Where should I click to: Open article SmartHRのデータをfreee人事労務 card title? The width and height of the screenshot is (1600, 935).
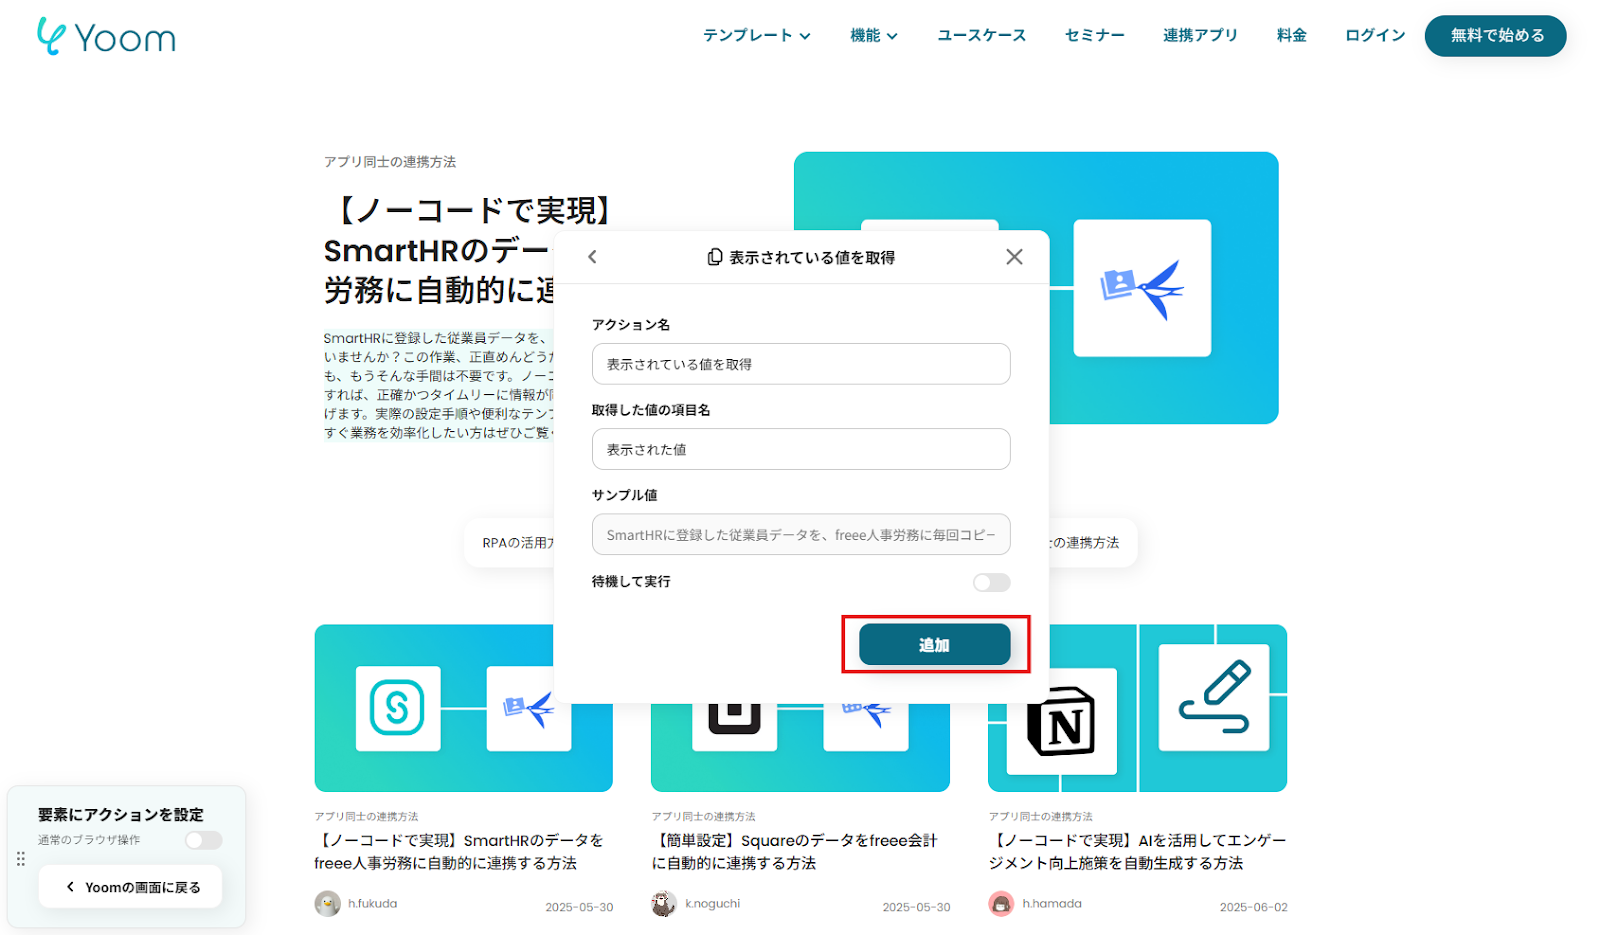click(459, 852)
